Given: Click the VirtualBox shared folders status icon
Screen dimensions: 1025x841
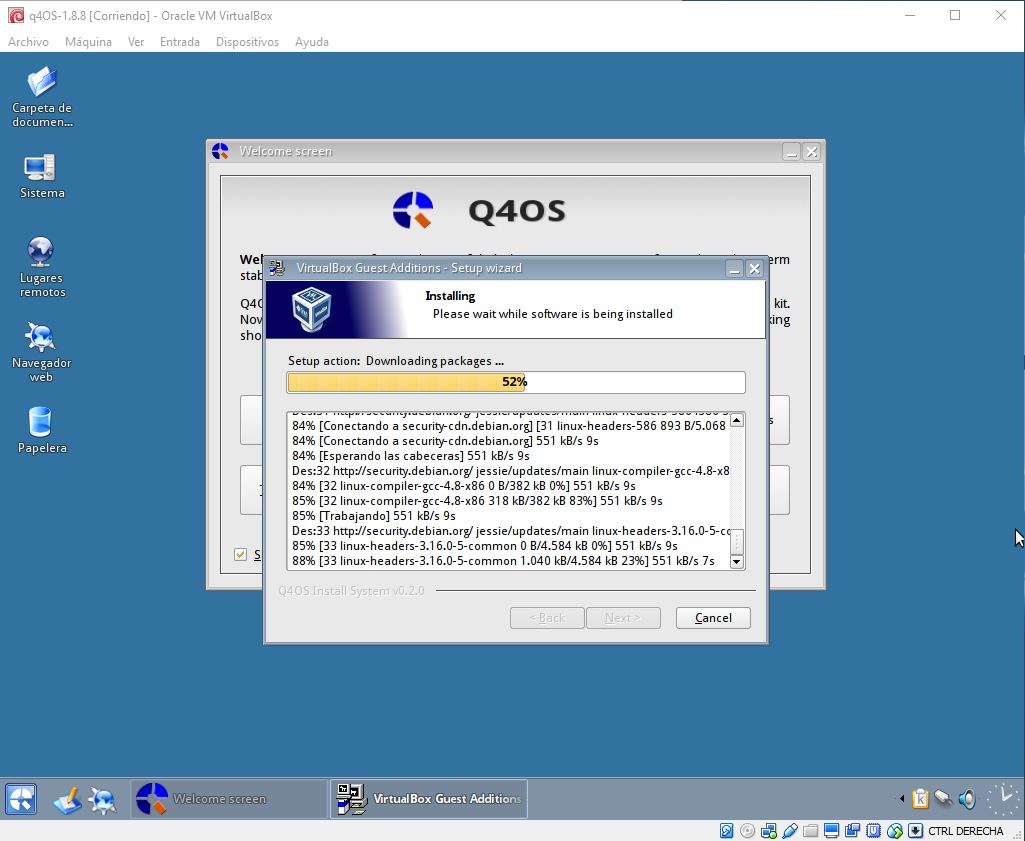Looking at the screenshot, I should pos(811,831).
